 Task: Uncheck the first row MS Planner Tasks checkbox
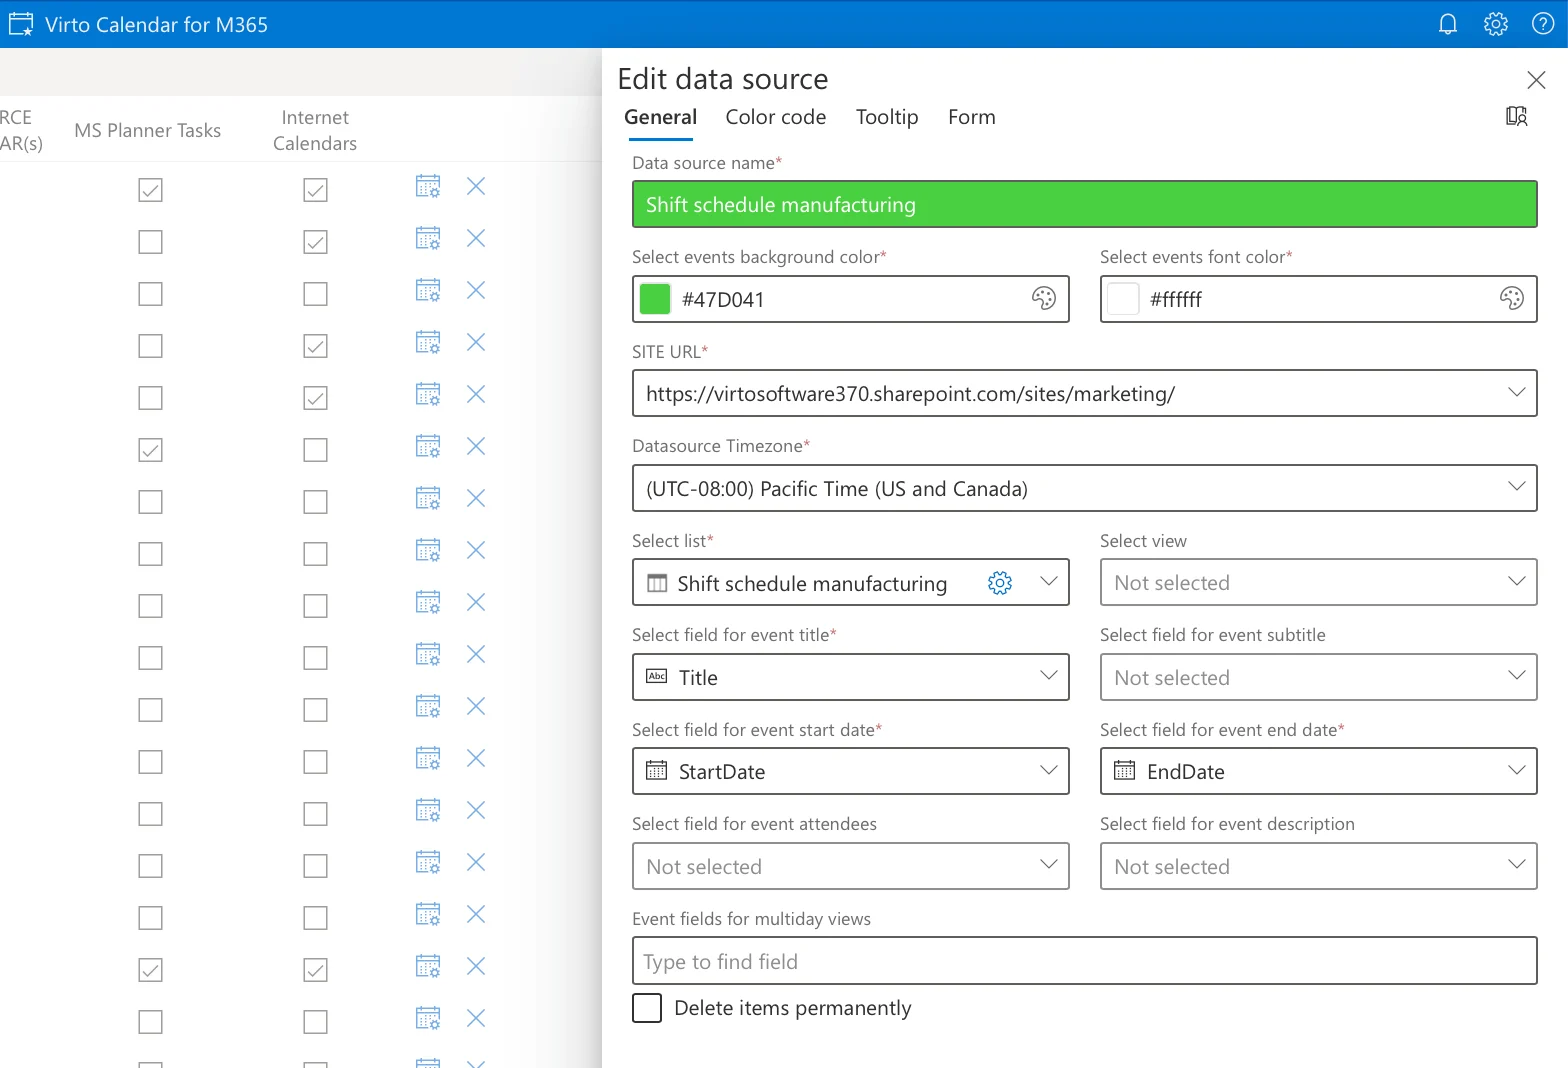tap(150, 190)
